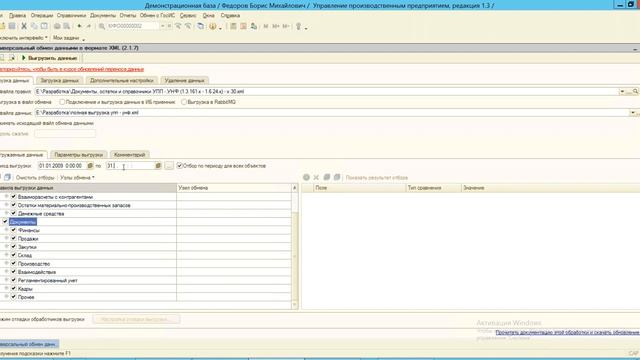Expand the Прочее tree node

7,297
